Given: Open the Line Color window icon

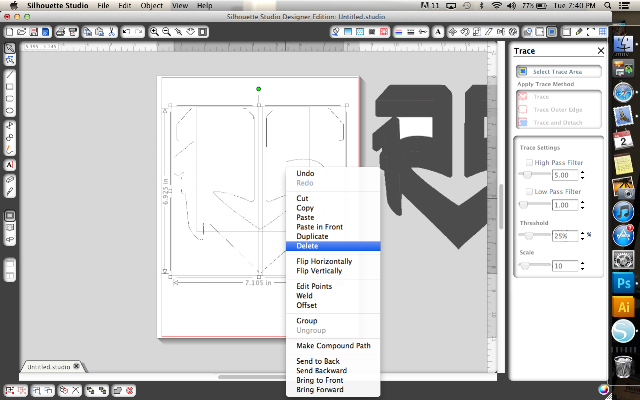Looking at the screenshot, I should pyautogui.click(x=399, y=32).
